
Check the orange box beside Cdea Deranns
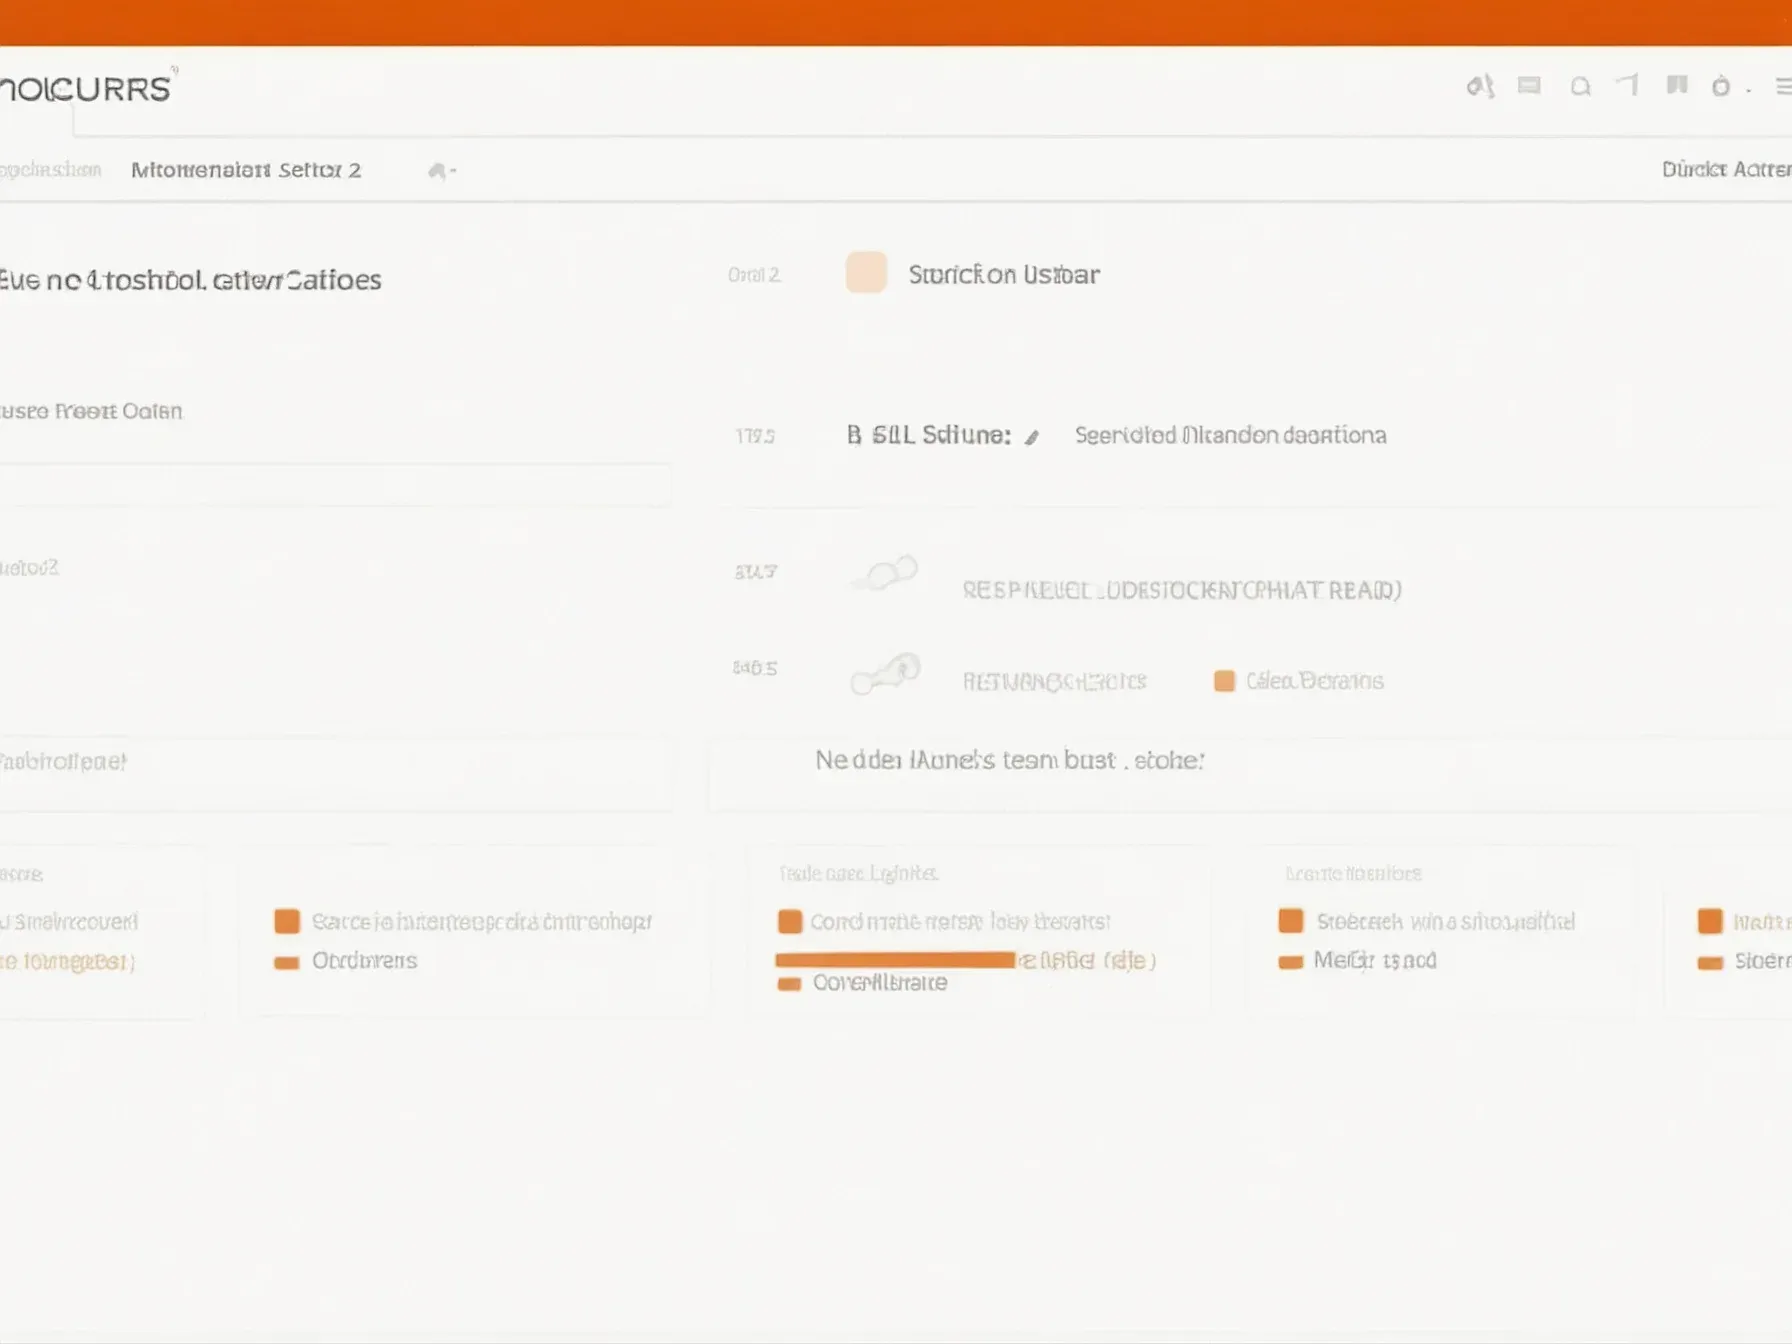[x=1224, y=681]
